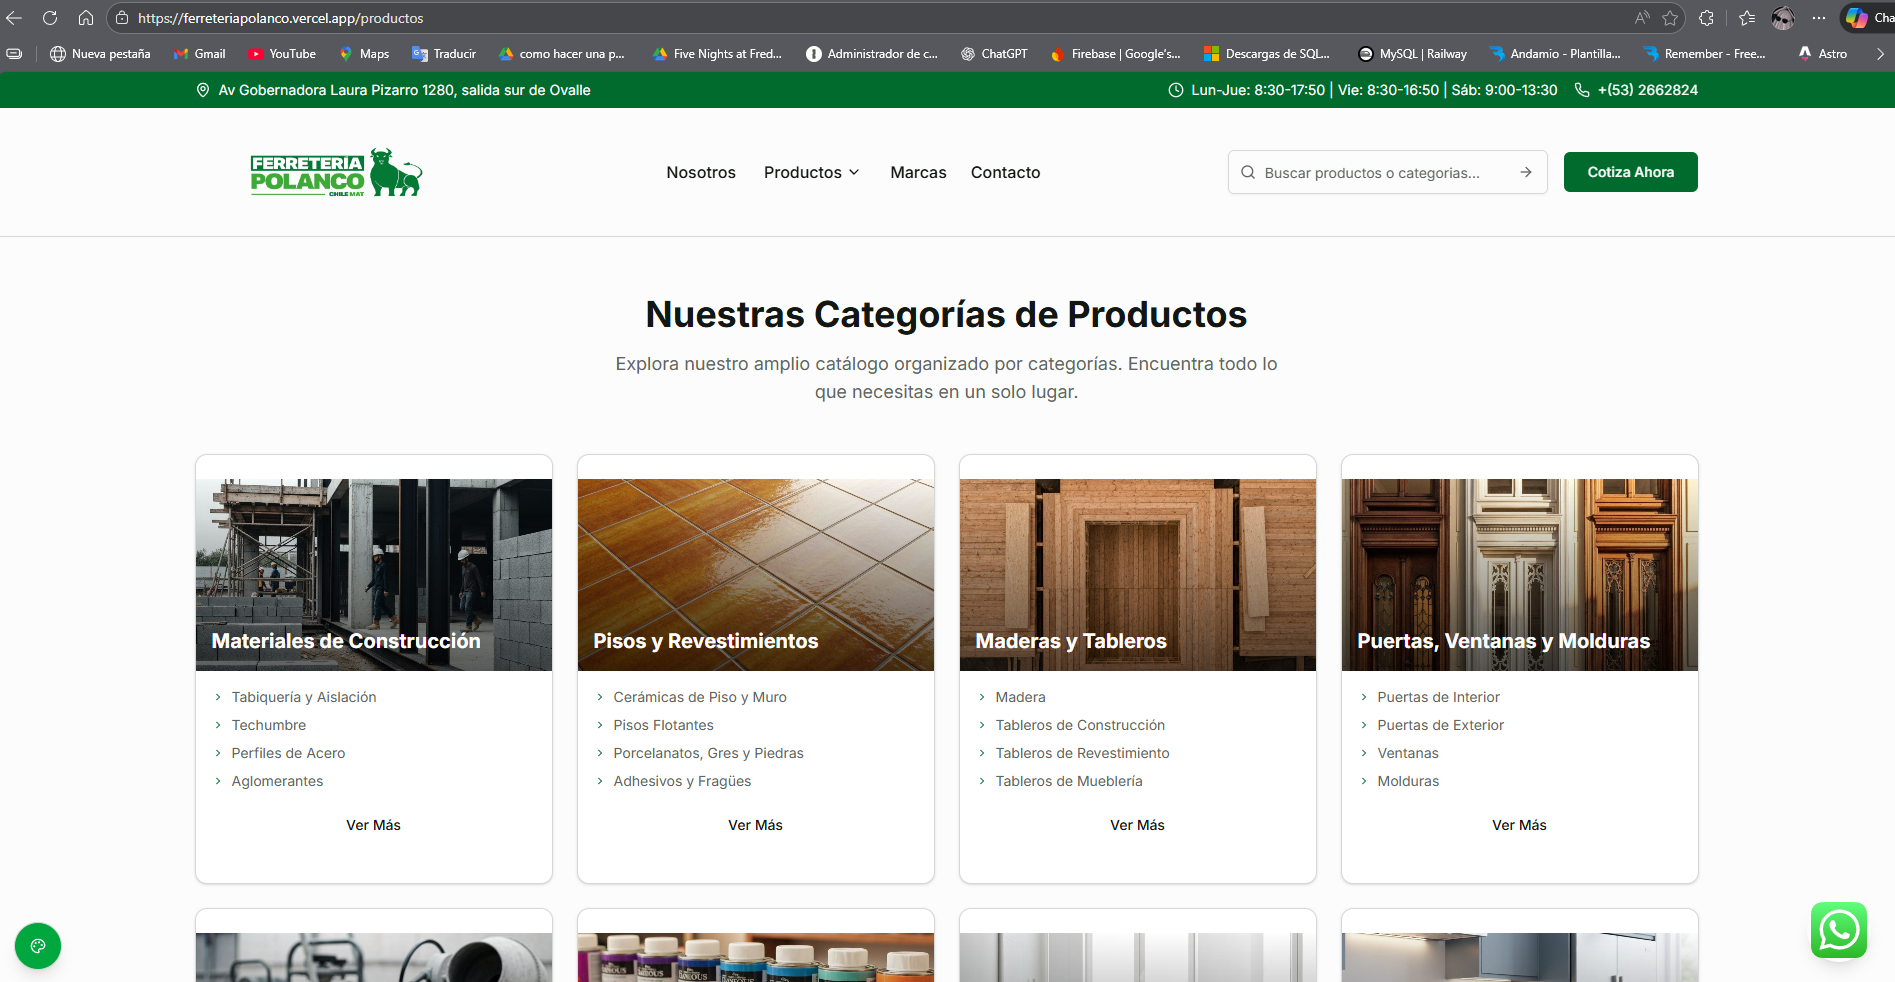1895x982 pixels.
Task: Go to the Nosotros page
Action: click(x=701, y=172)
